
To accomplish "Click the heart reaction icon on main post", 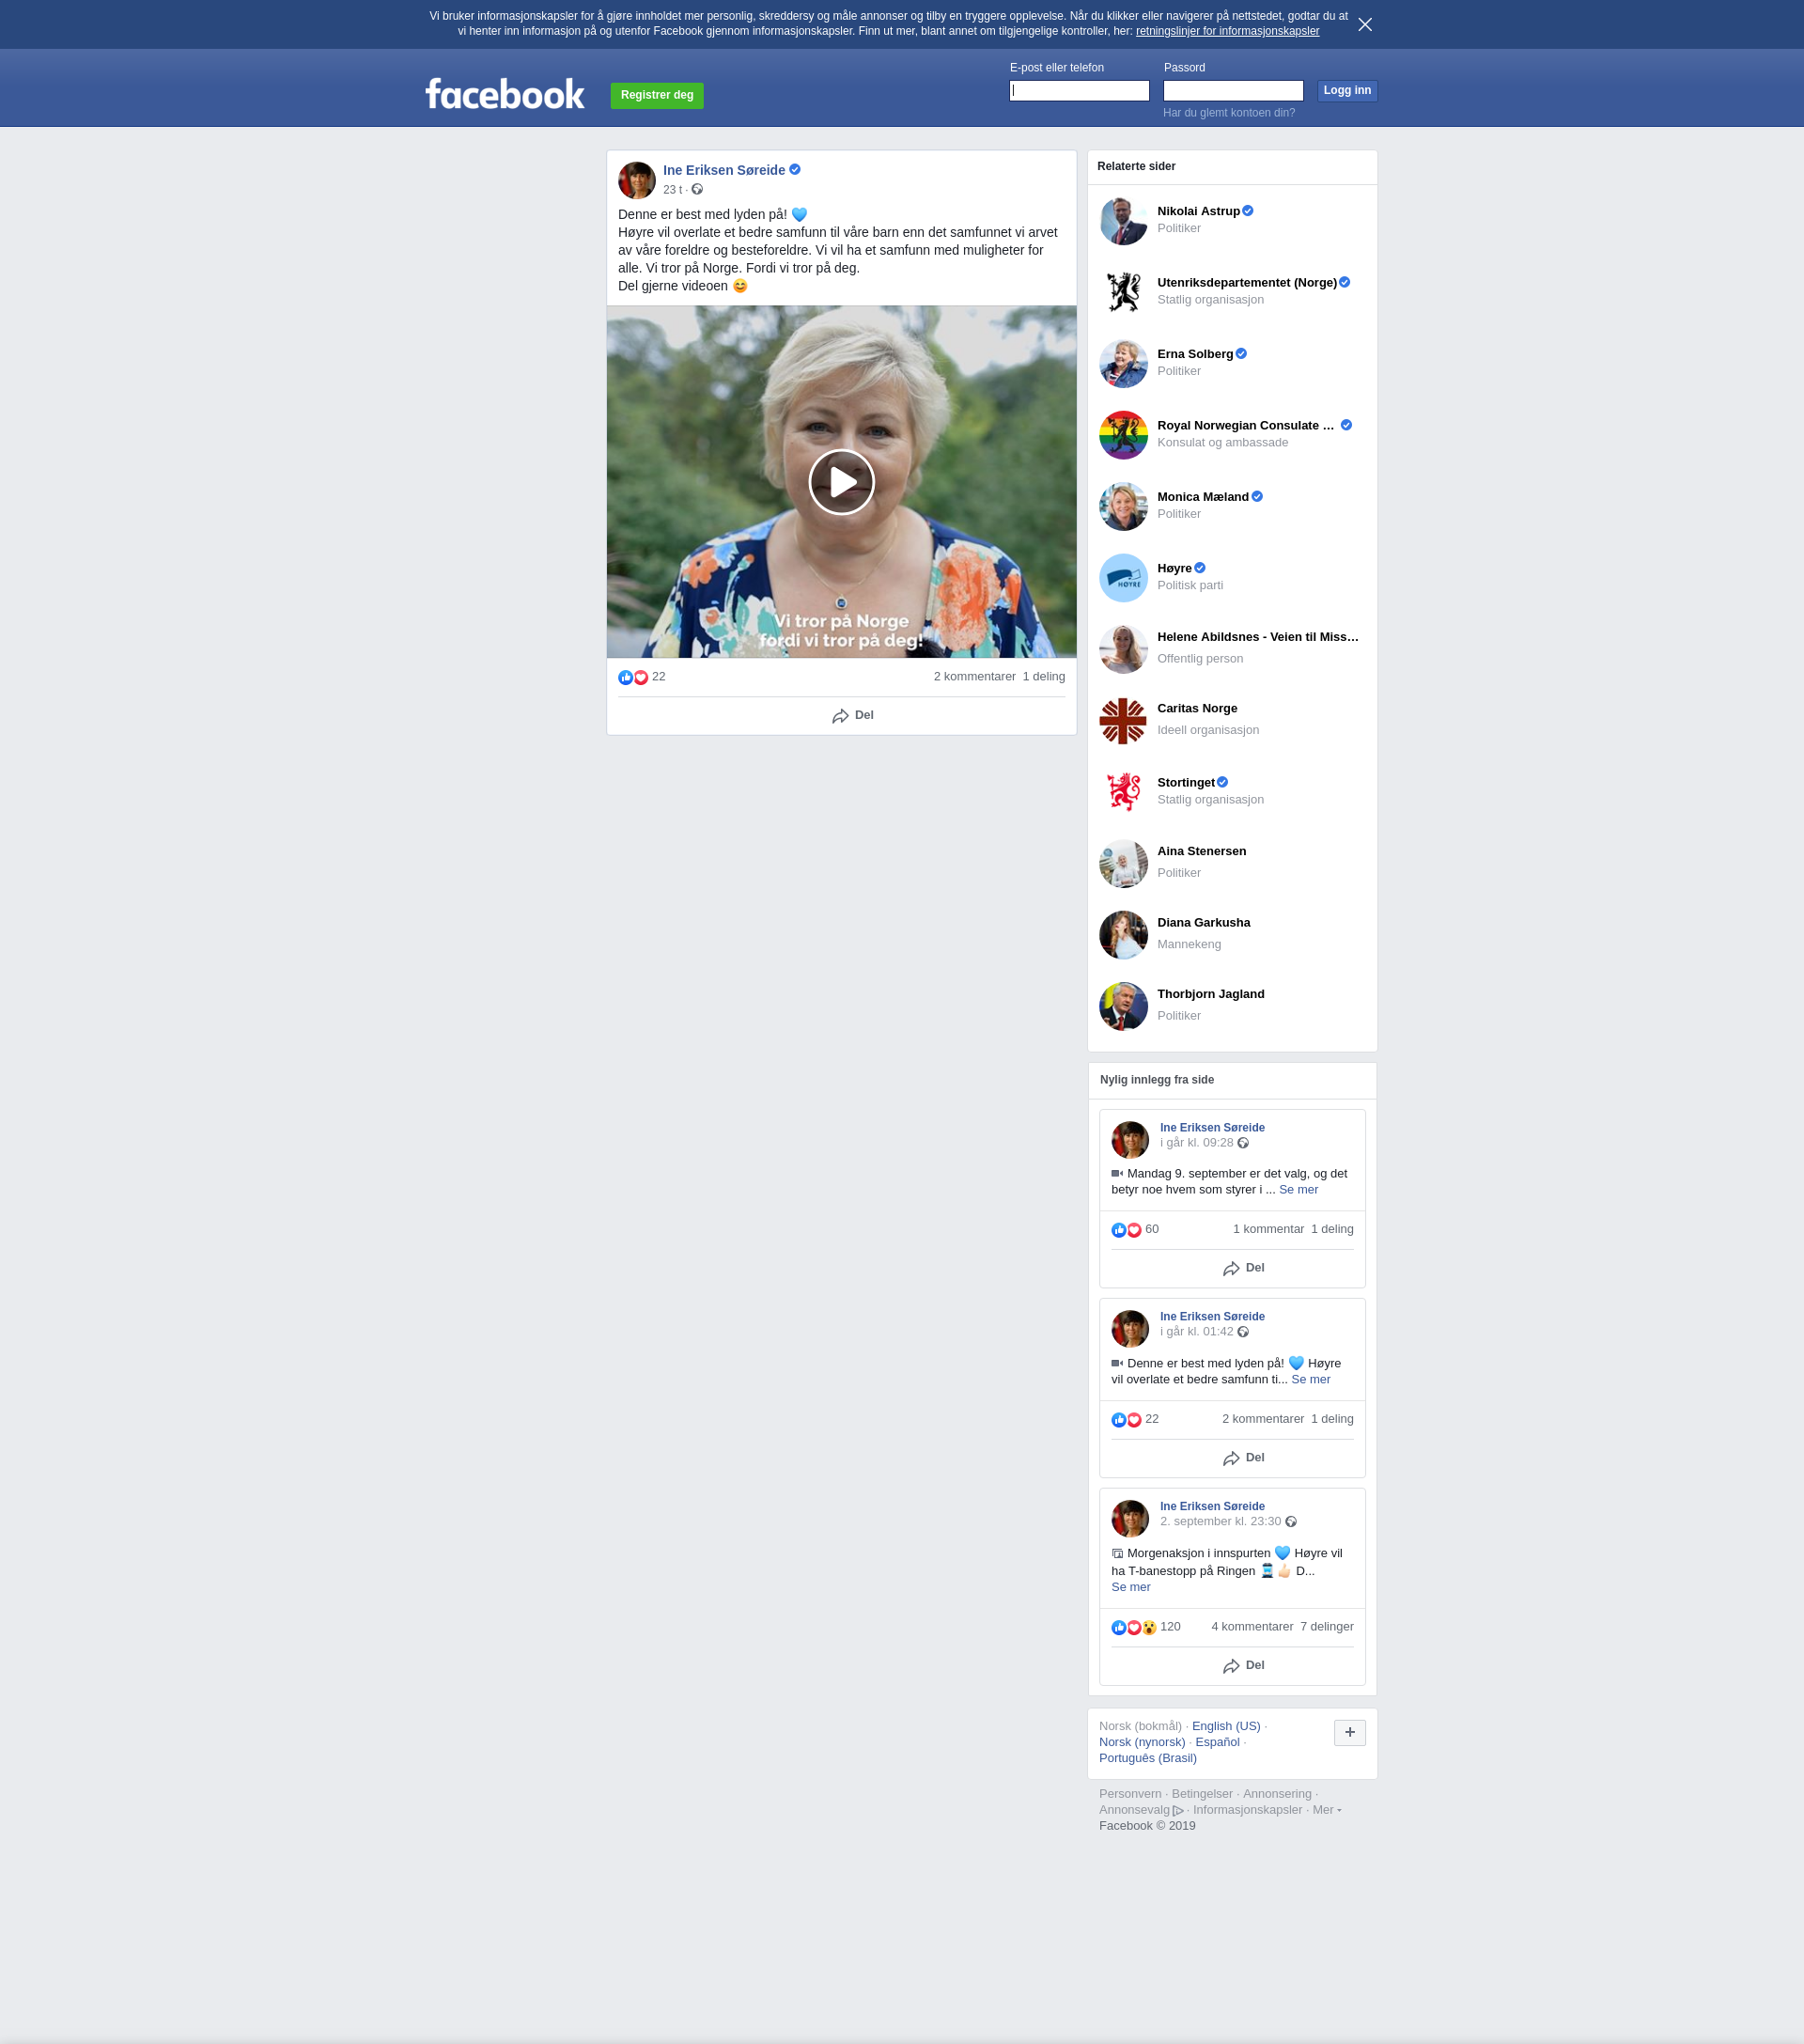I will pyautogui.click(x=641, y=677).
